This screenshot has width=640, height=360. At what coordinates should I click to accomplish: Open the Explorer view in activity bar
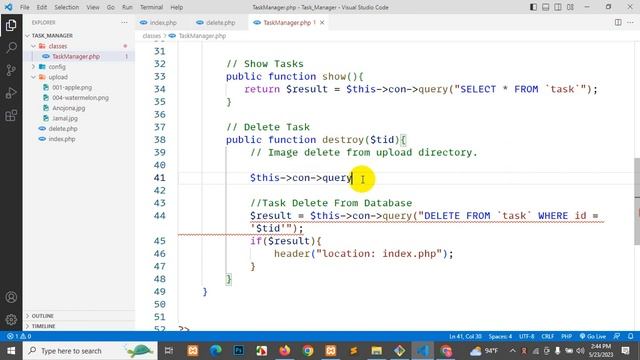point(11,25)
